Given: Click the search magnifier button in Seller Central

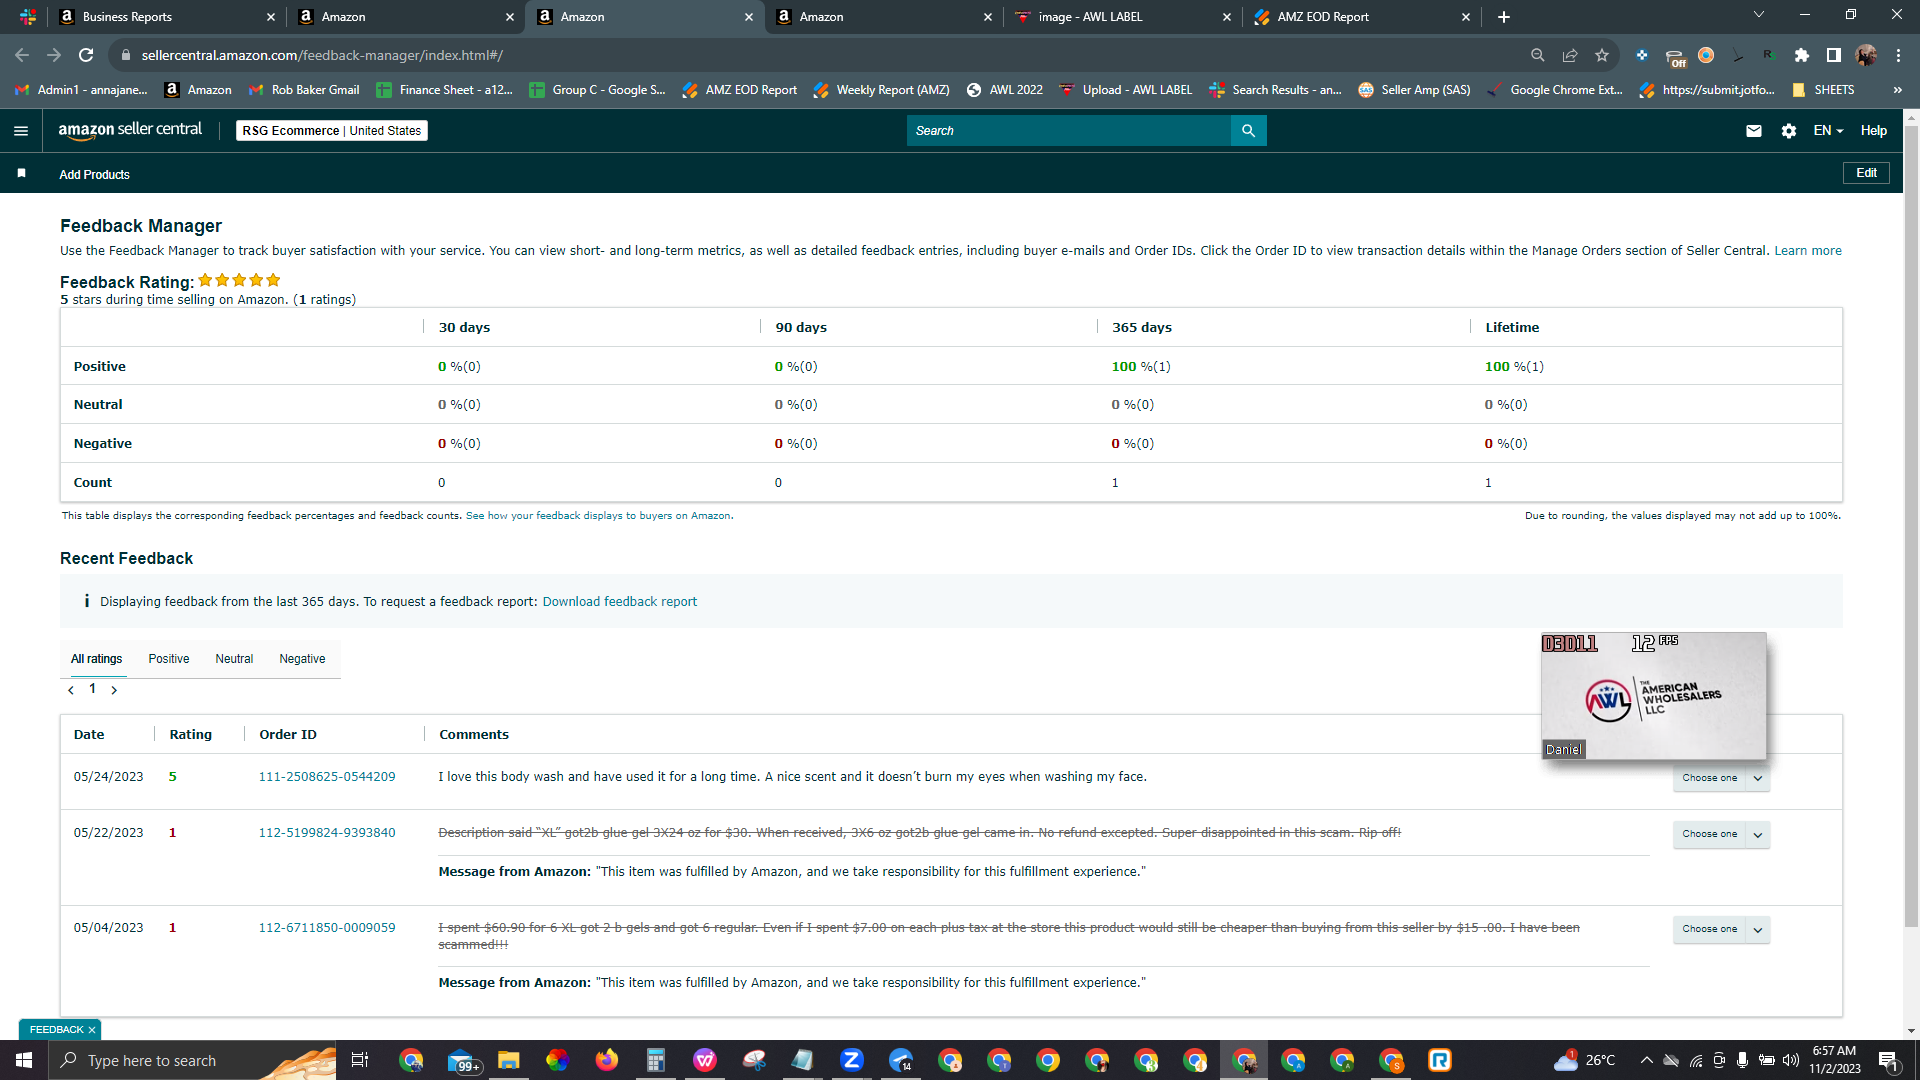Looking at the screenshot, I should pos(1248,131).
